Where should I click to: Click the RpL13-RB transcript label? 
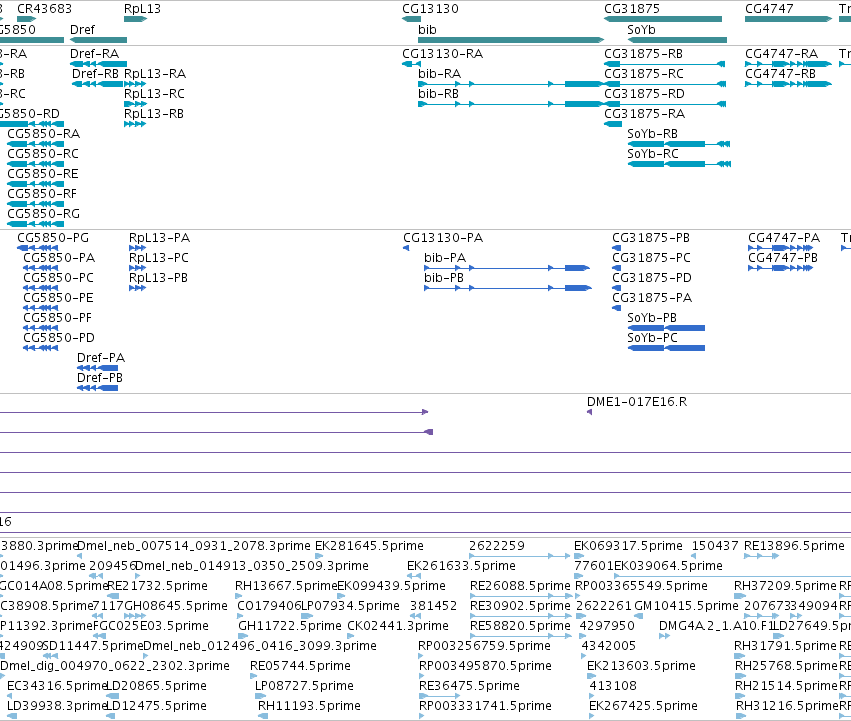[154, 113]
